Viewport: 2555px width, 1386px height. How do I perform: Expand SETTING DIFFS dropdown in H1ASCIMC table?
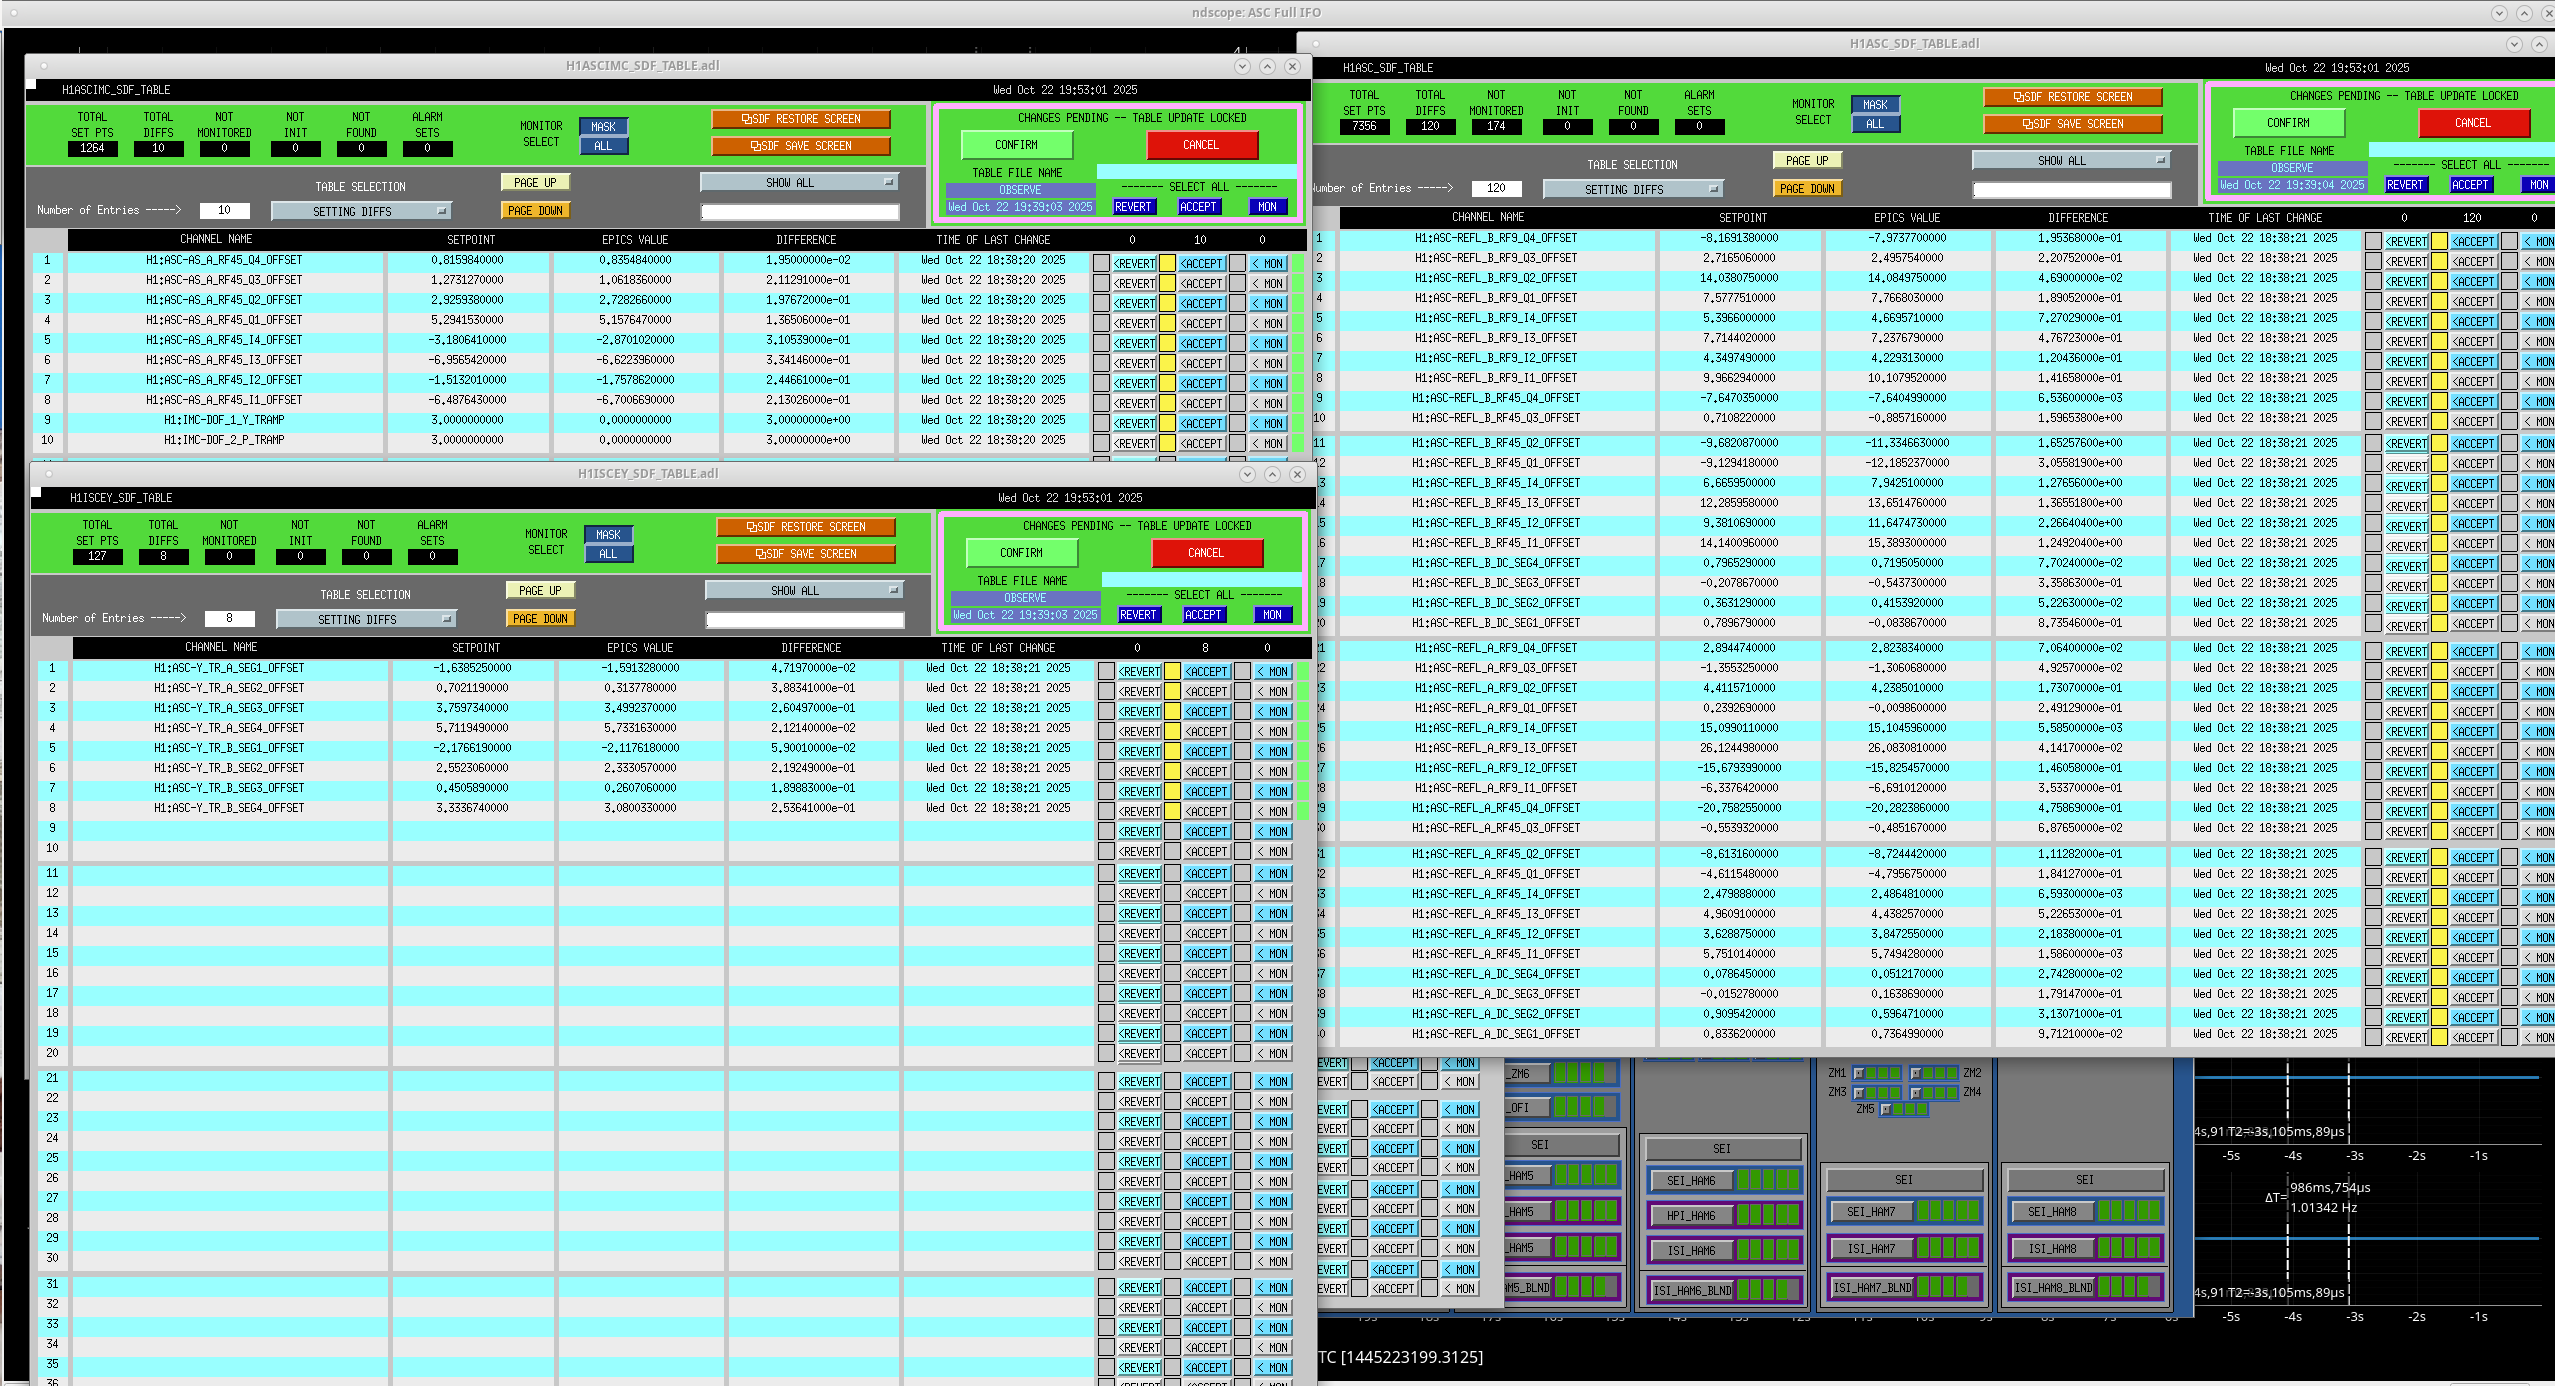coord(361,211)
